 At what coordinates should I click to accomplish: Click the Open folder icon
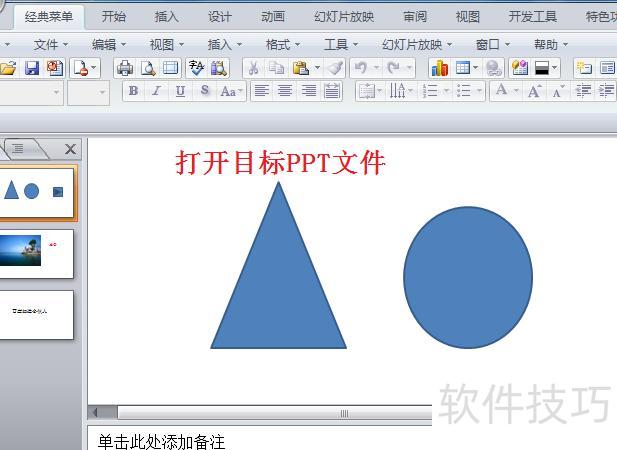[x=7, y=68]
